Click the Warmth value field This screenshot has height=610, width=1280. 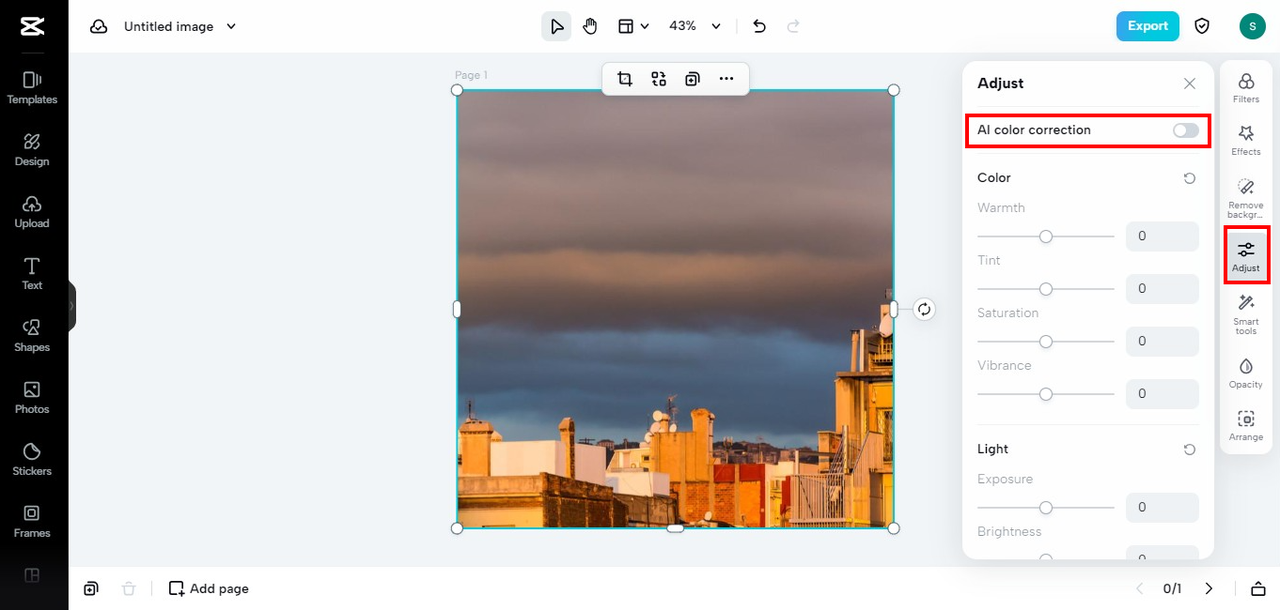(1162, 237)
